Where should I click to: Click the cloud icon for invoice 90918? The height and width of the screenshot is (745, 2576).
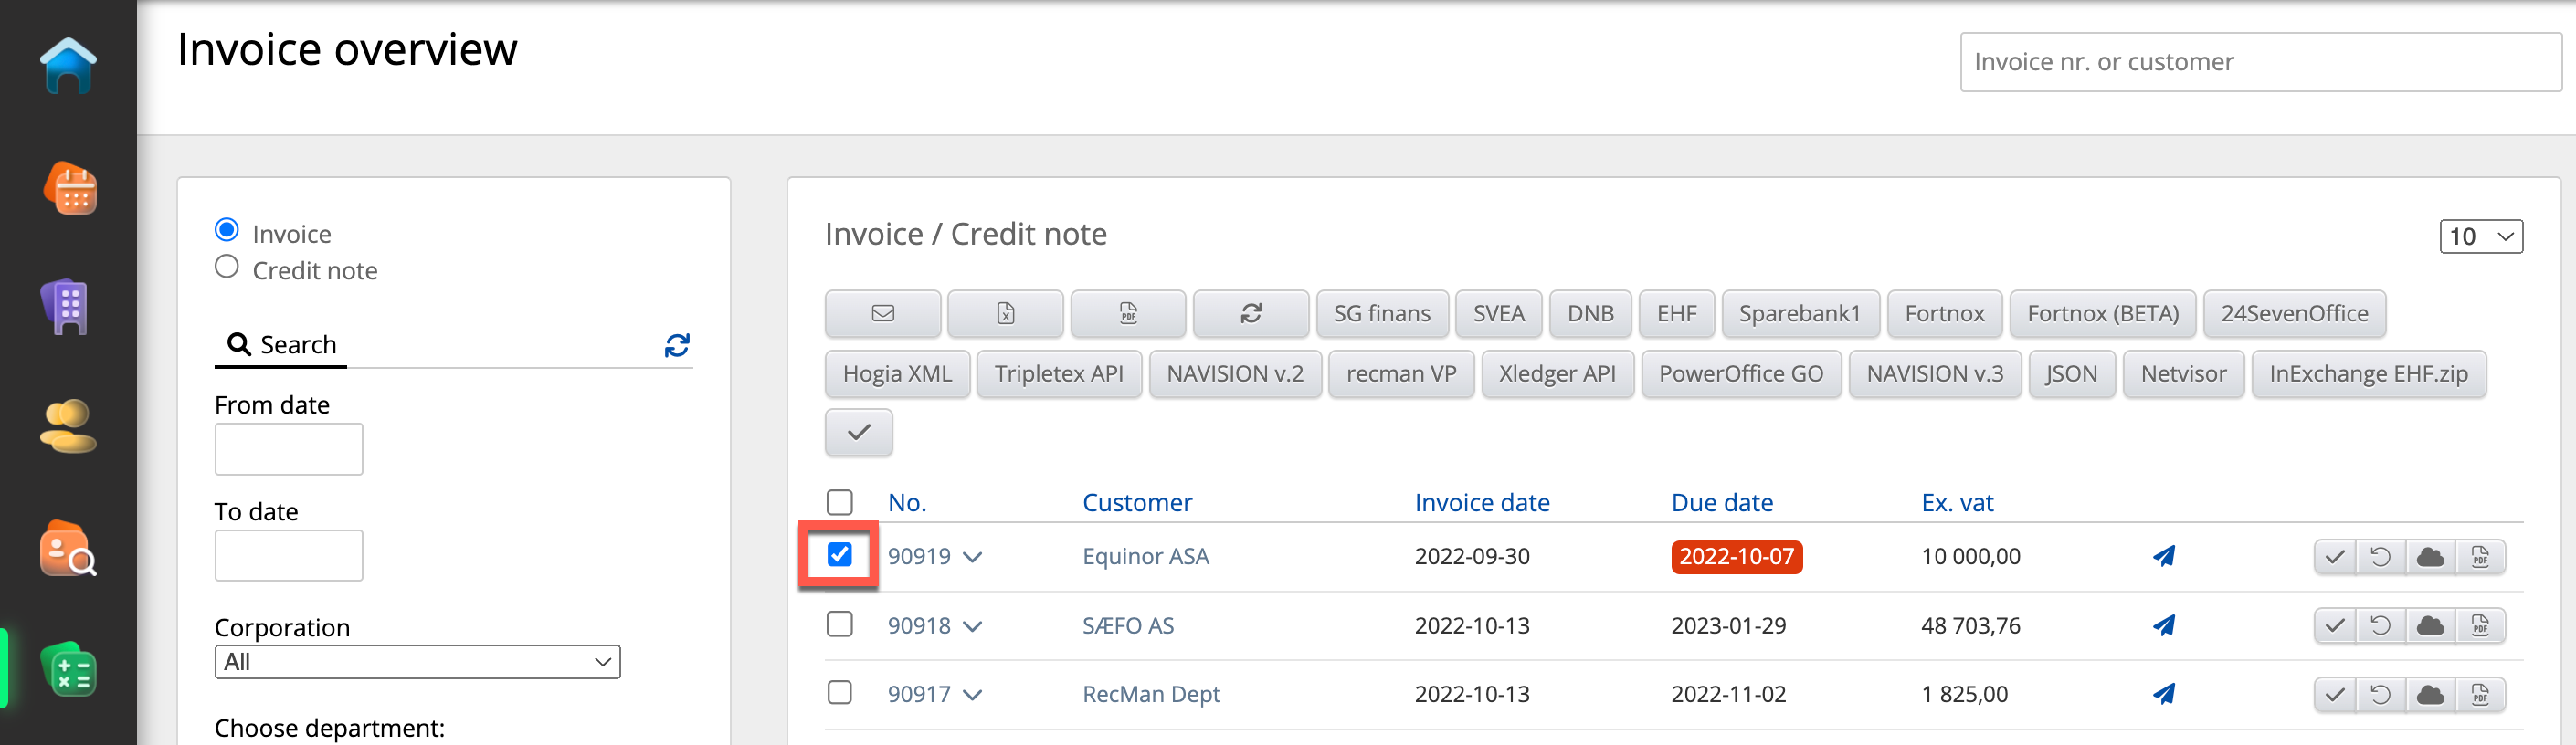tap(2430, 627)
